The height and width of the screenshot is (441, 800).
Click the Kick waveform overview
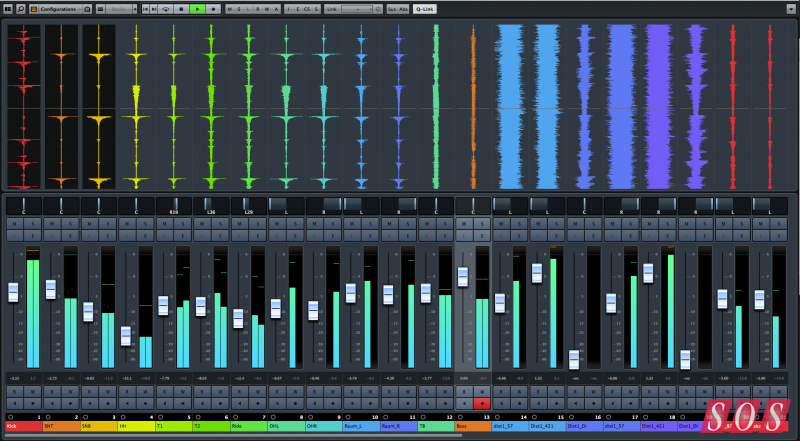(x=23, y=107)
